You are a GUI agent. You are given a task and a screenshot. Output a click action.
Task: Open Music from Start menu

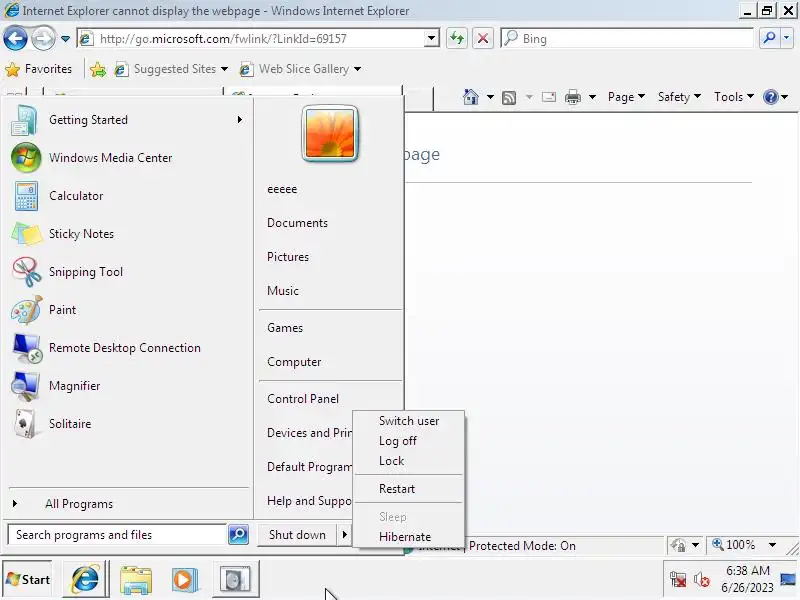click(283, 291)
